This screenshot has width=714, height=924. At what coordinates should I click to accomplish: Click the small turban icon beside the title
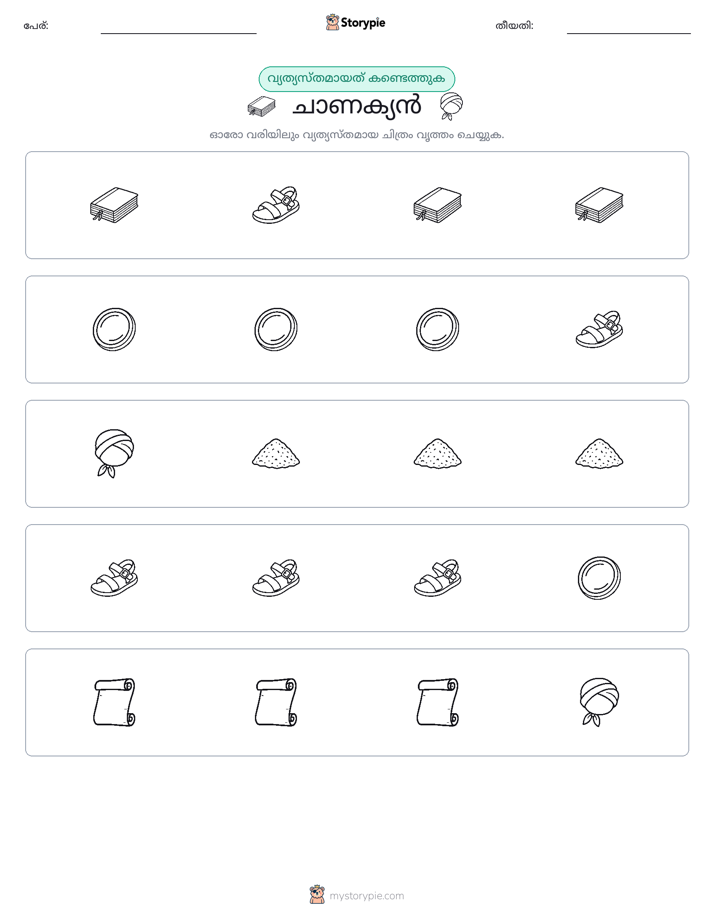click(x=451, y=106)
